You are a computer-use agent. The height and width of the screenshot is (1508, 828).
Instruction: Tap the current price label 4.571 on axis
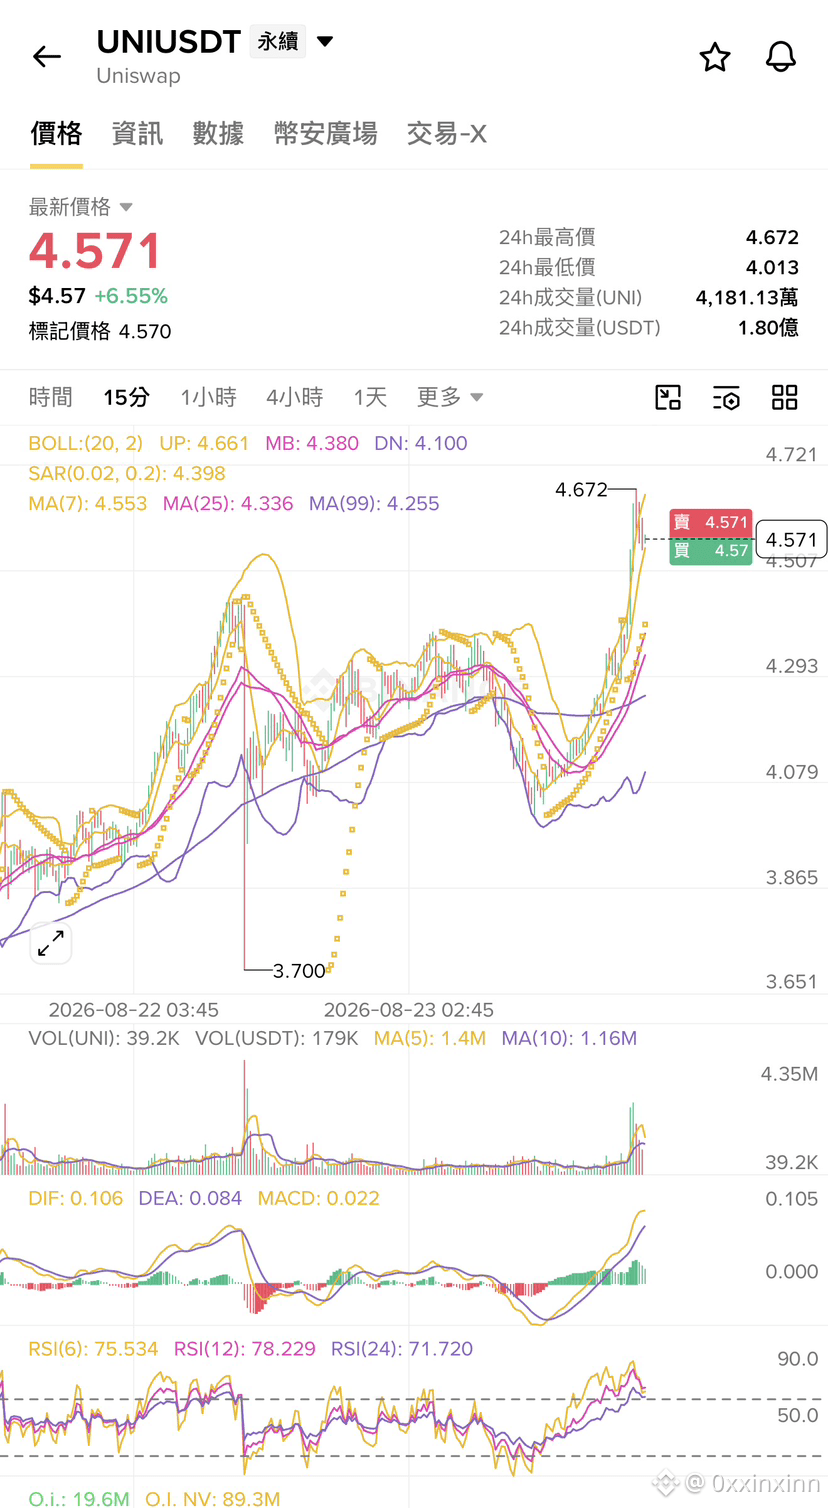792,539
